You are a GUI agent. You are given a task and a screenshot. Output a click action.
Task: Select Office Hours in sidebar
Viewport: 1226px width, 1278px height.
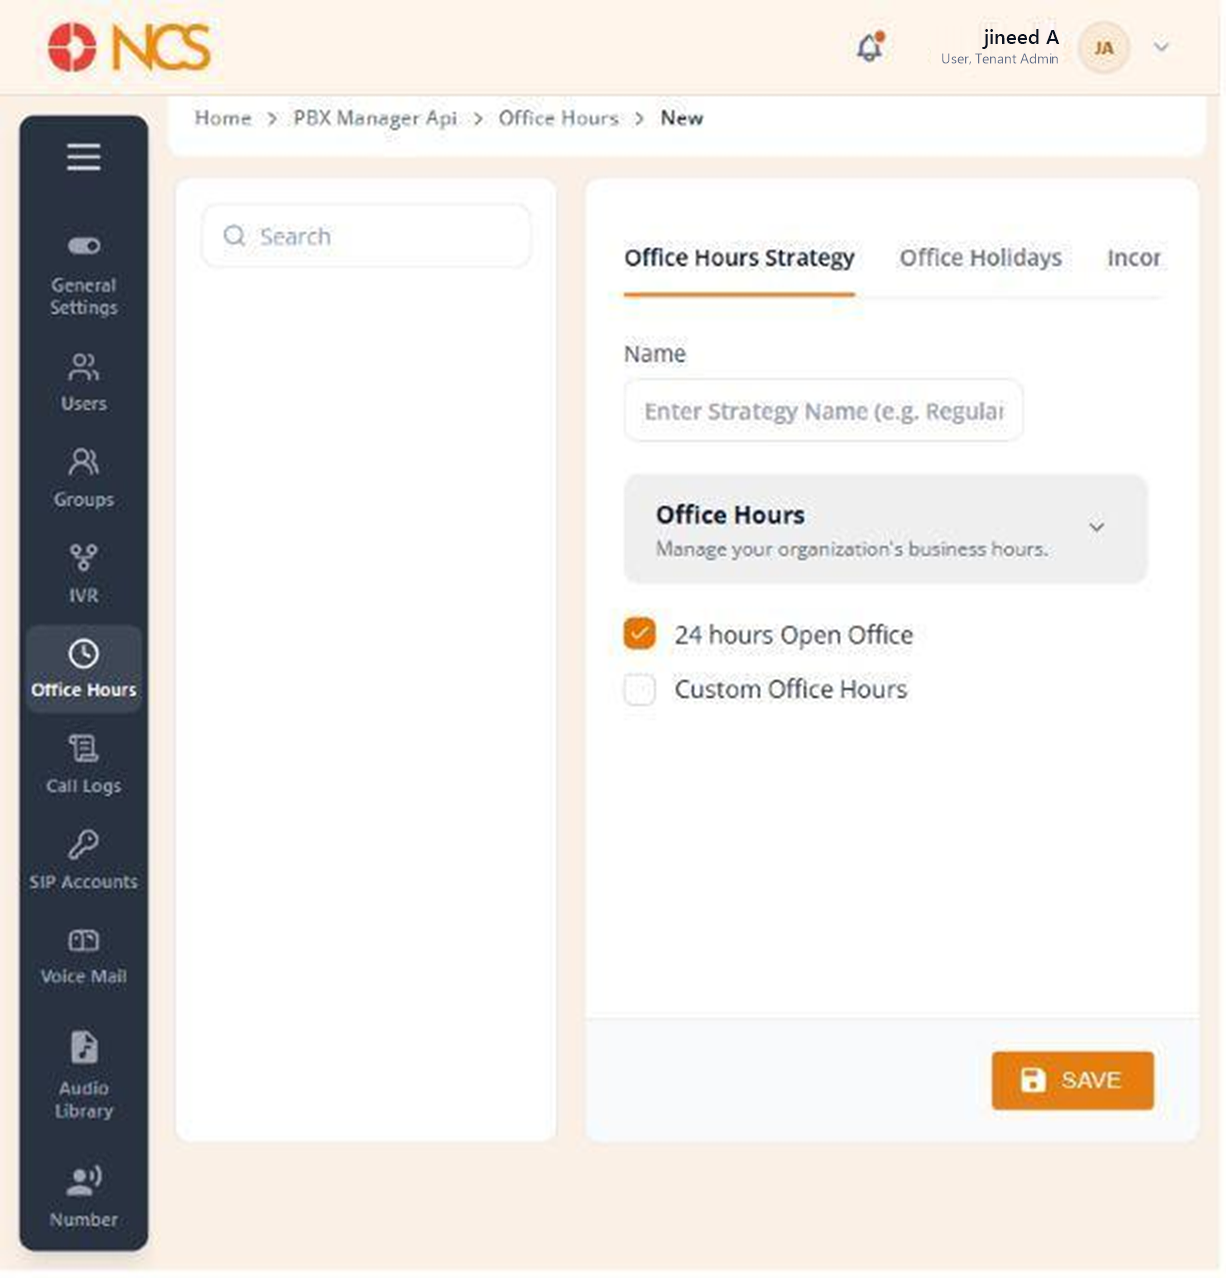click(x=84, y=669)
